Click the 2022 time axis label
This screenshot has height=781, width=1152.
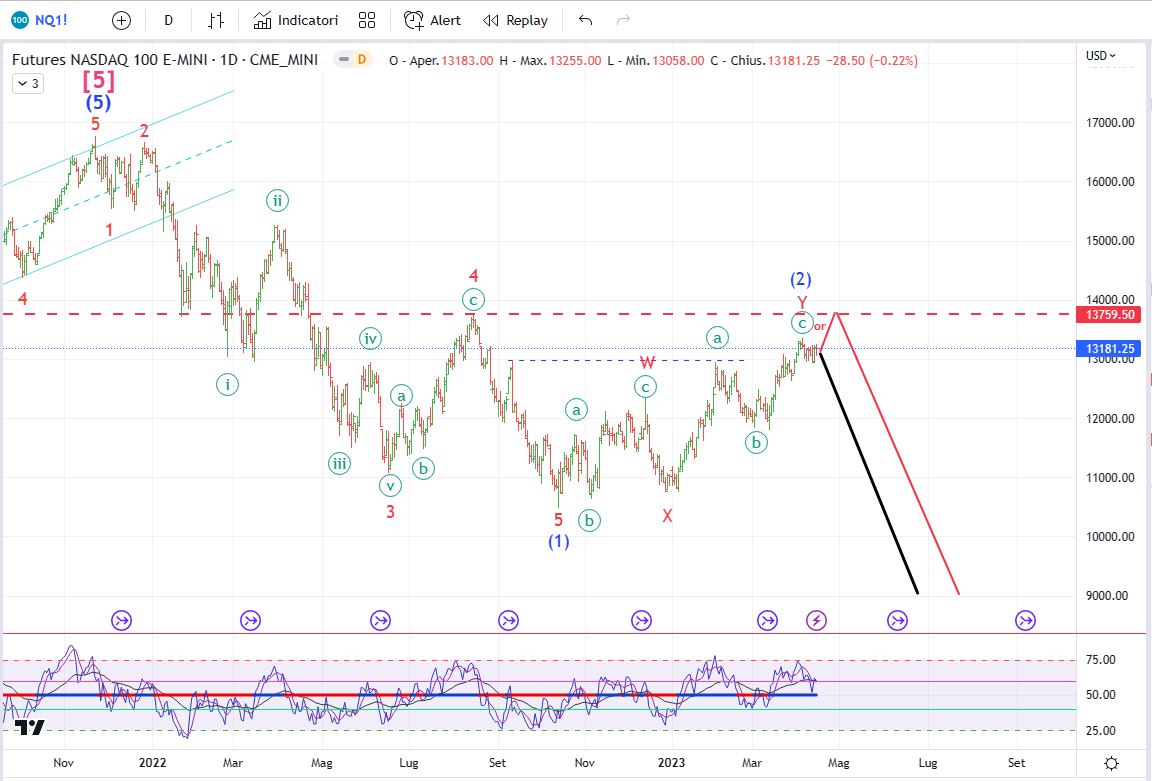tap(153, 763)
